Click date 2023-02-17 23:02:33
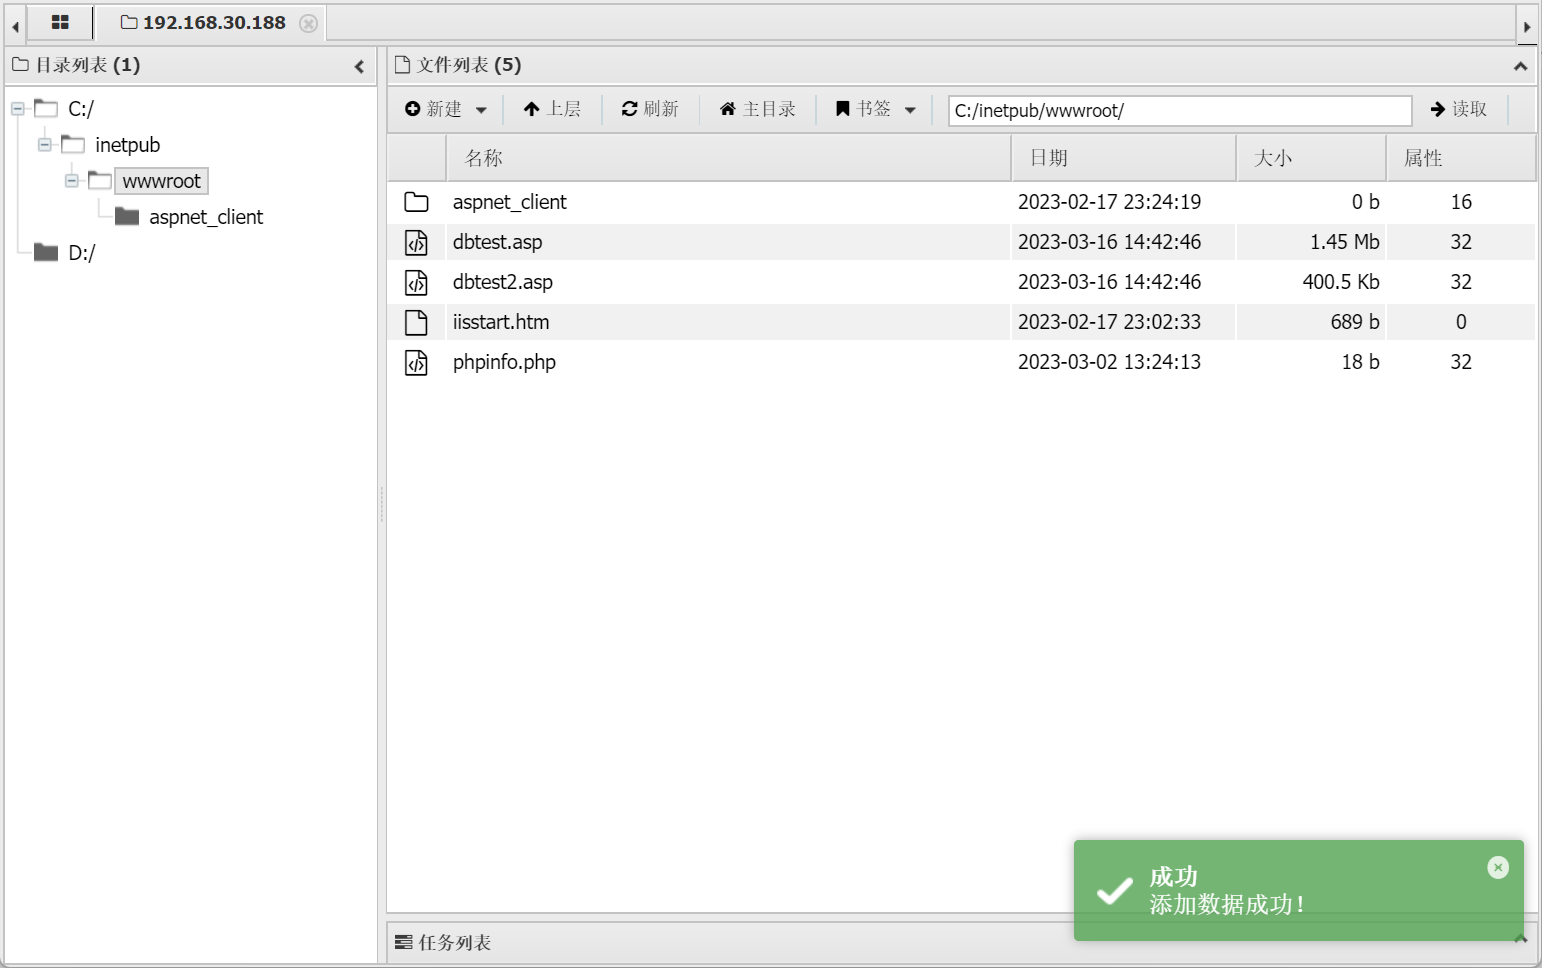 click(x=1109, y=322)
